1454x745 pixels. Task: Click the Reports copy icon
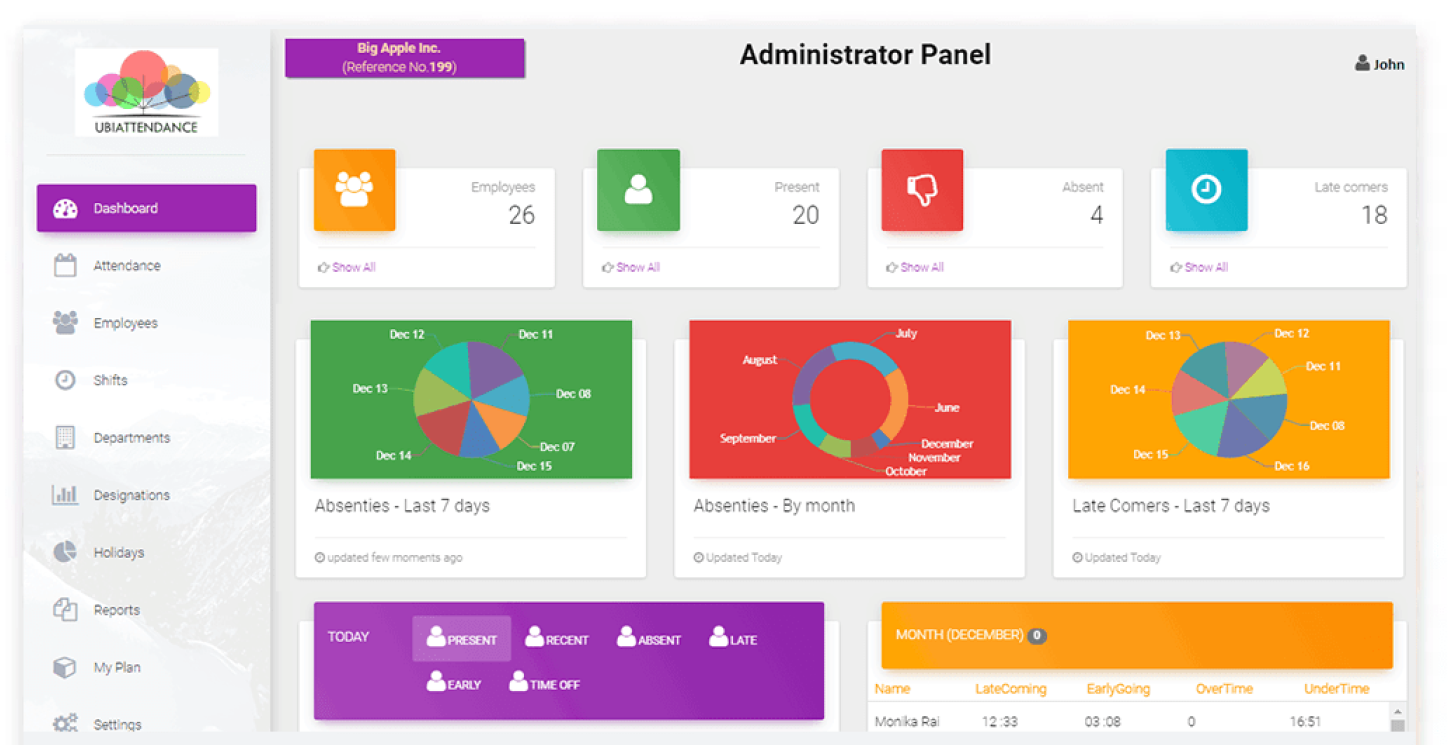tap(65, 609)
